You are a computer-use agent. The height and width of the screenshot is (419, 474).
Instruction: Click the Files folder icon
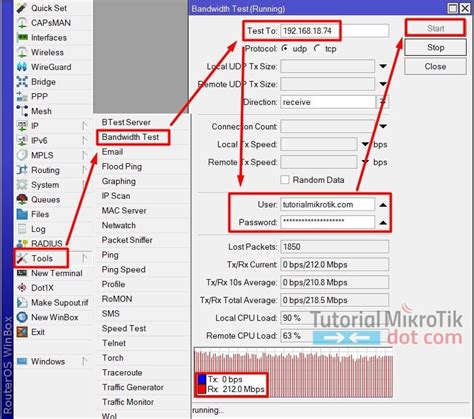click(22, 214)
